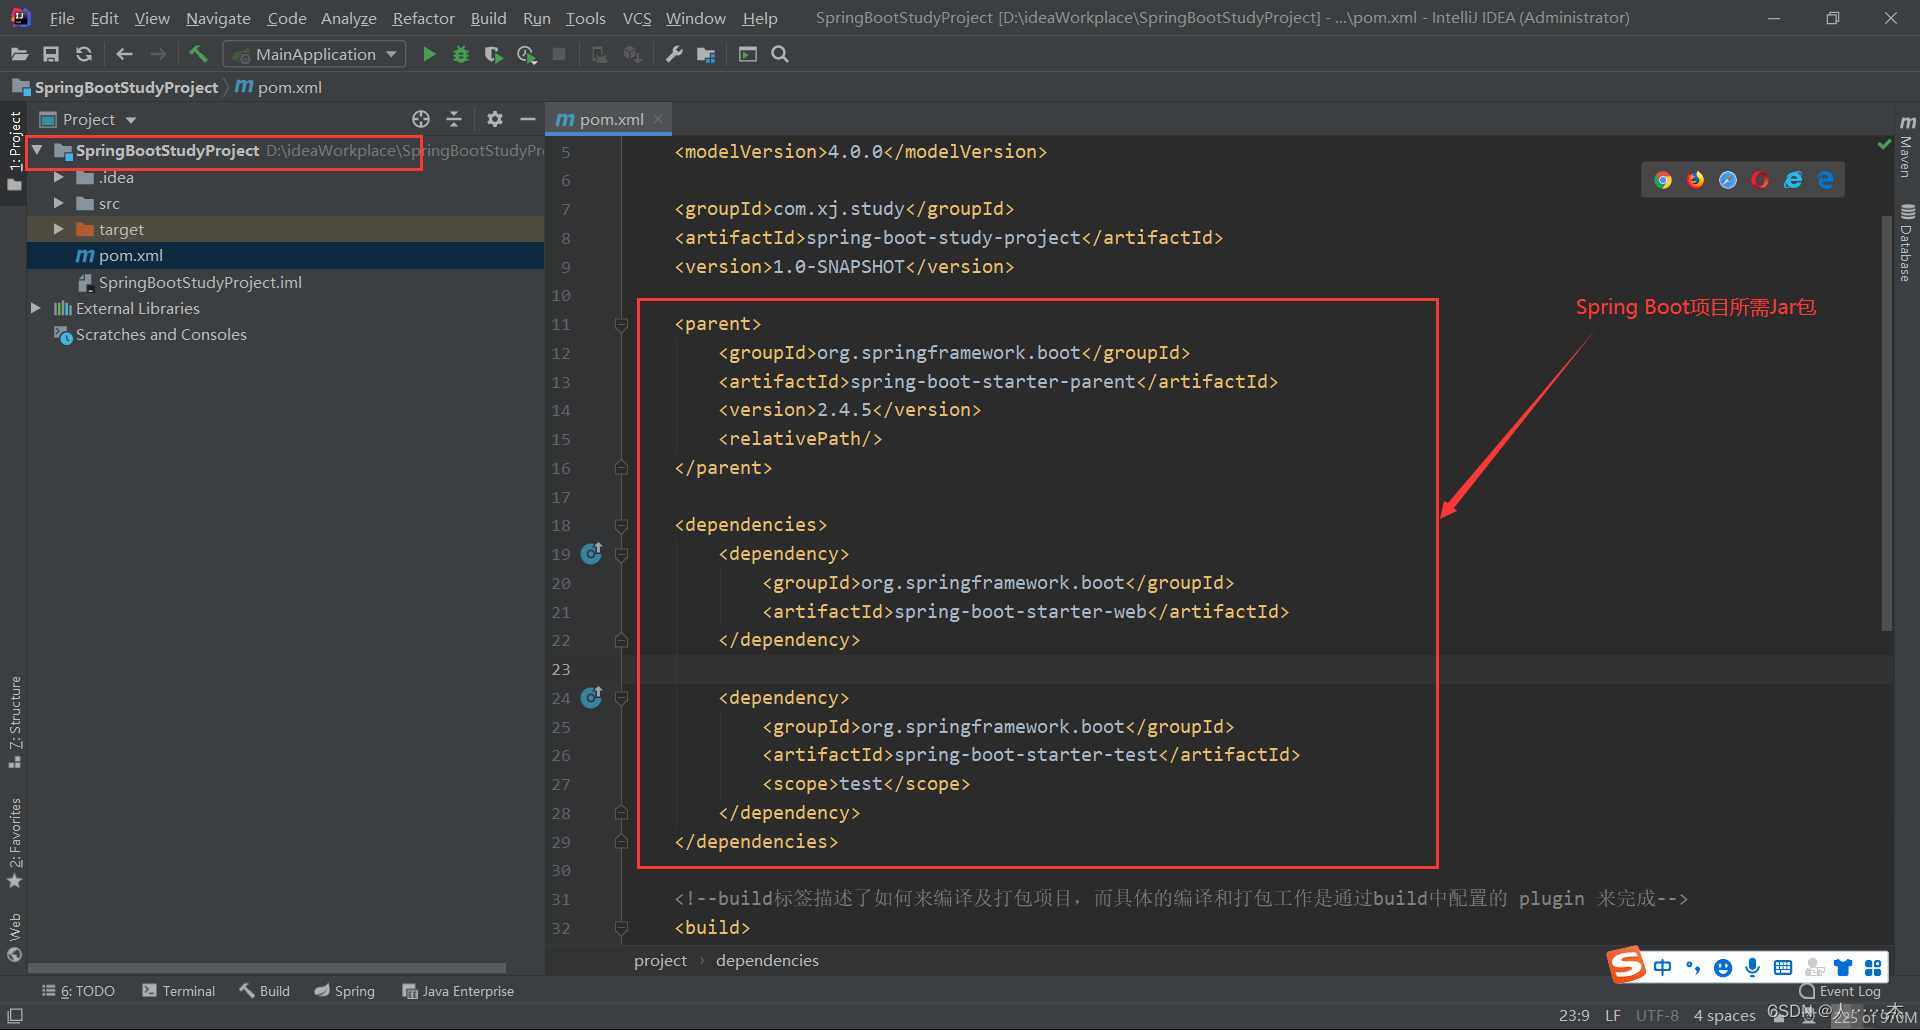The image size is (1920, 1030).
Task: Open the Project Structure icon
Action: 706,54
